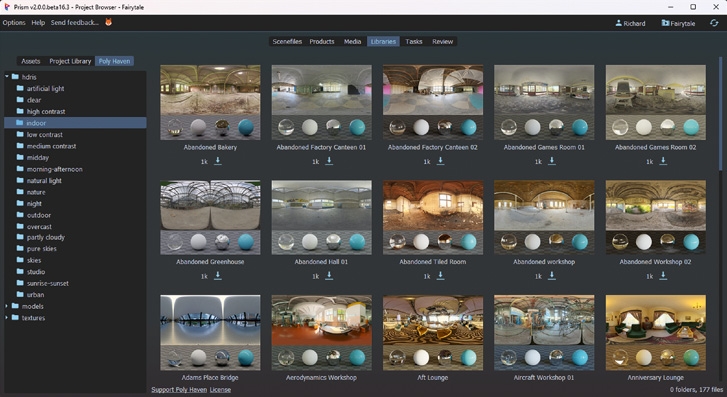Click the 1k resolution of Abandoned Bakery

click(x=204, y=161)
